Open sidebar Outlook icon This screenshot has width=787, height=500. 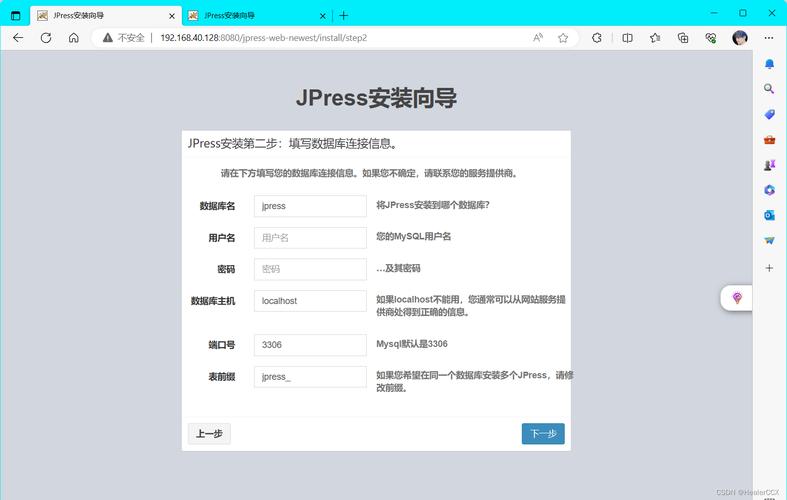coord(769,215)
